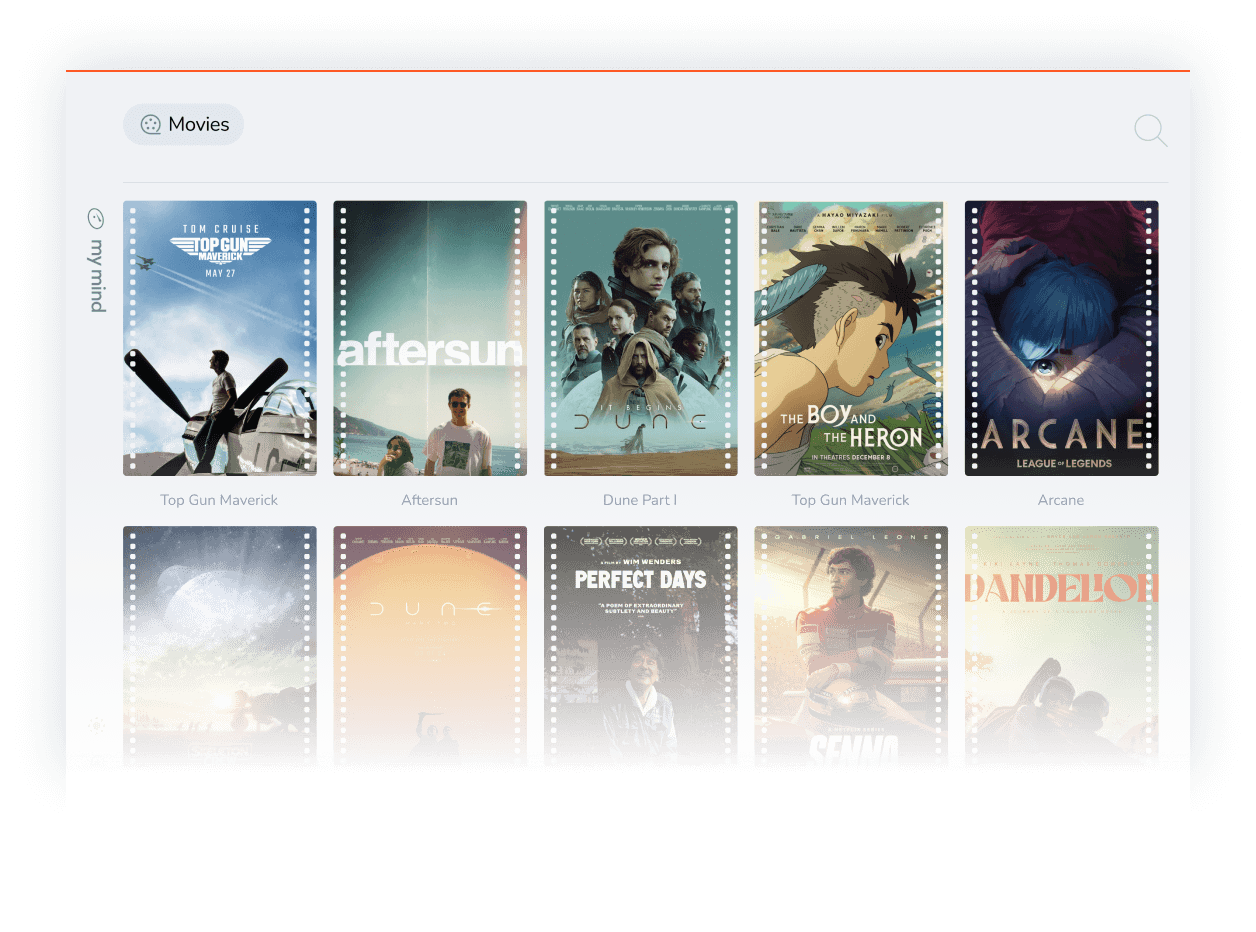Screen dimensions: 1256x932
Task: Click the "Top Gun Maverick" caption under first poster
Action: point(219,499)
